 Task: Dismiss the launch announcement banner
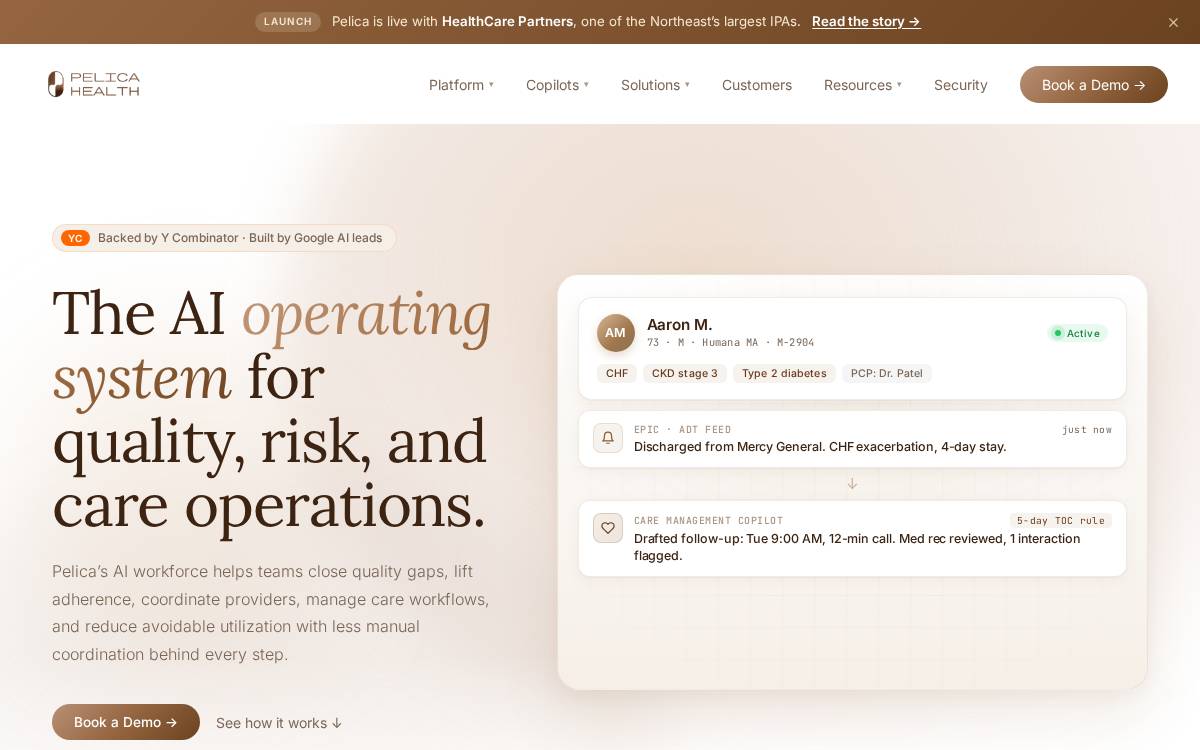click(x=1173, y=22)
